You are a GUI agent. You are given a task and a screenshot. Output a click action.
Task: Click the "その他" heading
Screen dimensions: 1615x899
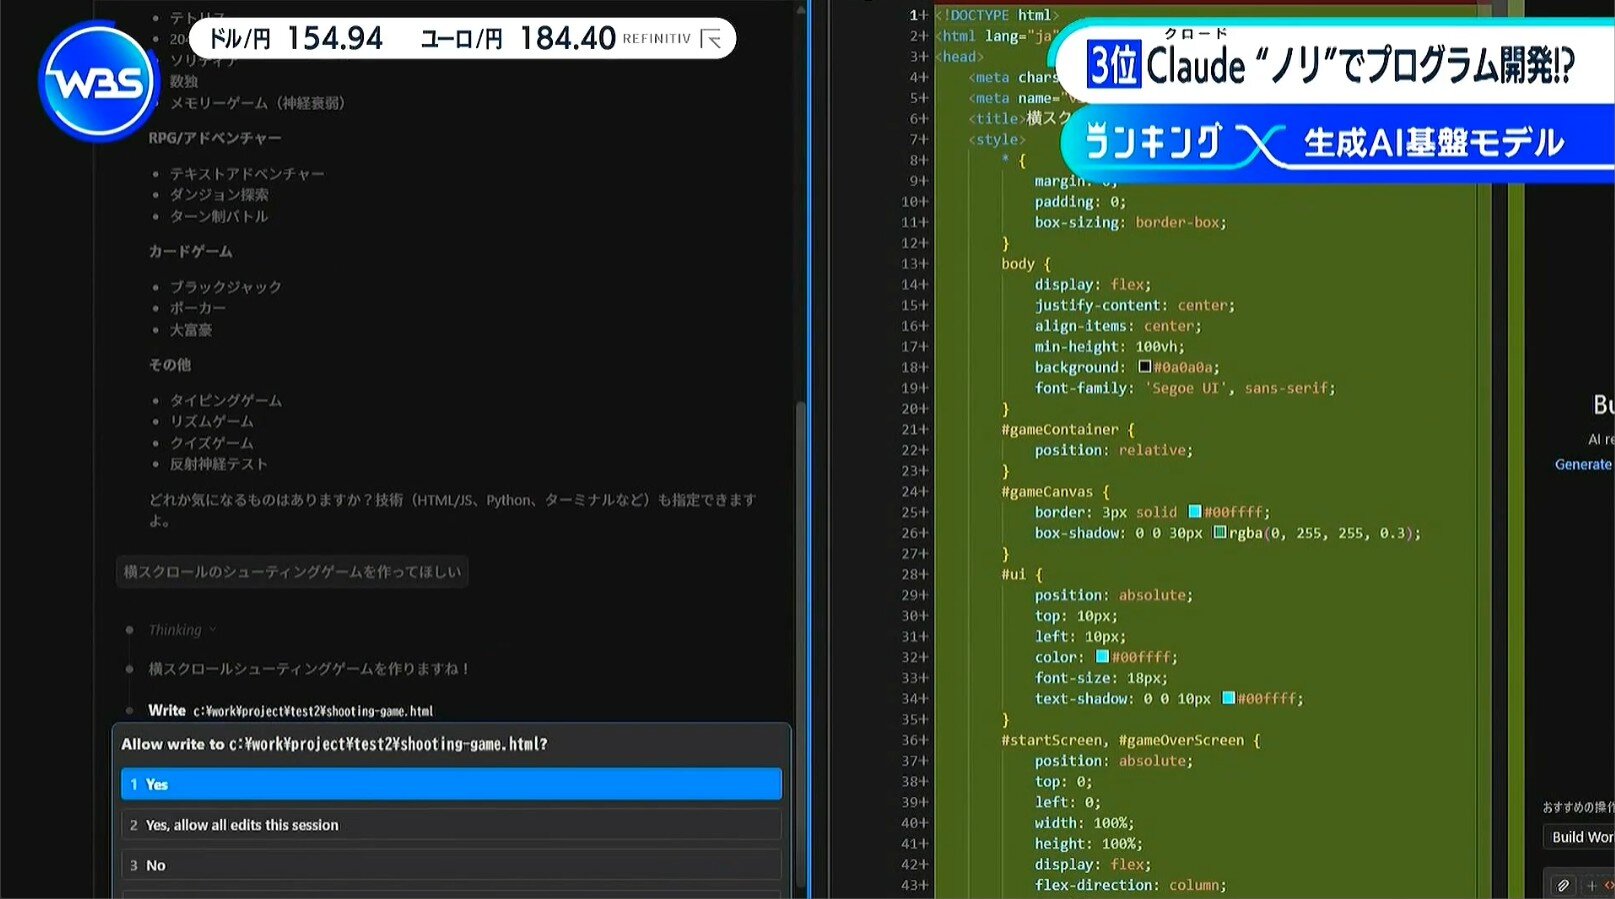pyautogui.click(x=170, y=365)
